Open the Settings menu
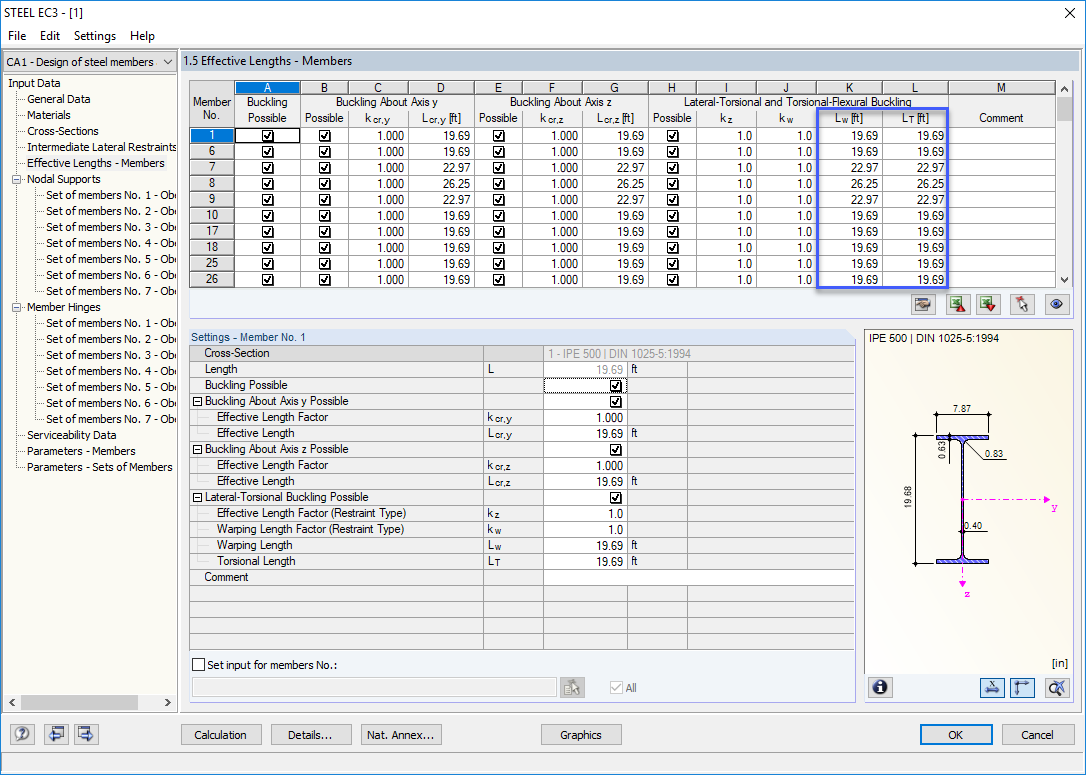Screen dimensions: 1086x775 coord(94,35)
